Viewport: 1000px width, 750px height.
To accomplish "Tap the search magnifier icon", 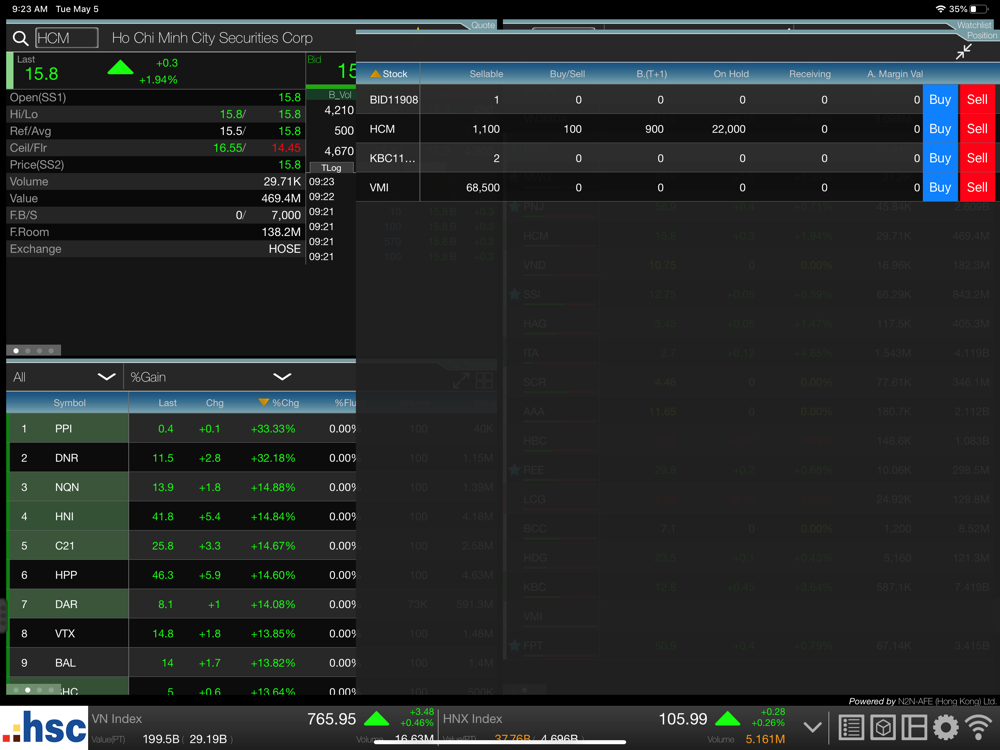I will 20,38.
